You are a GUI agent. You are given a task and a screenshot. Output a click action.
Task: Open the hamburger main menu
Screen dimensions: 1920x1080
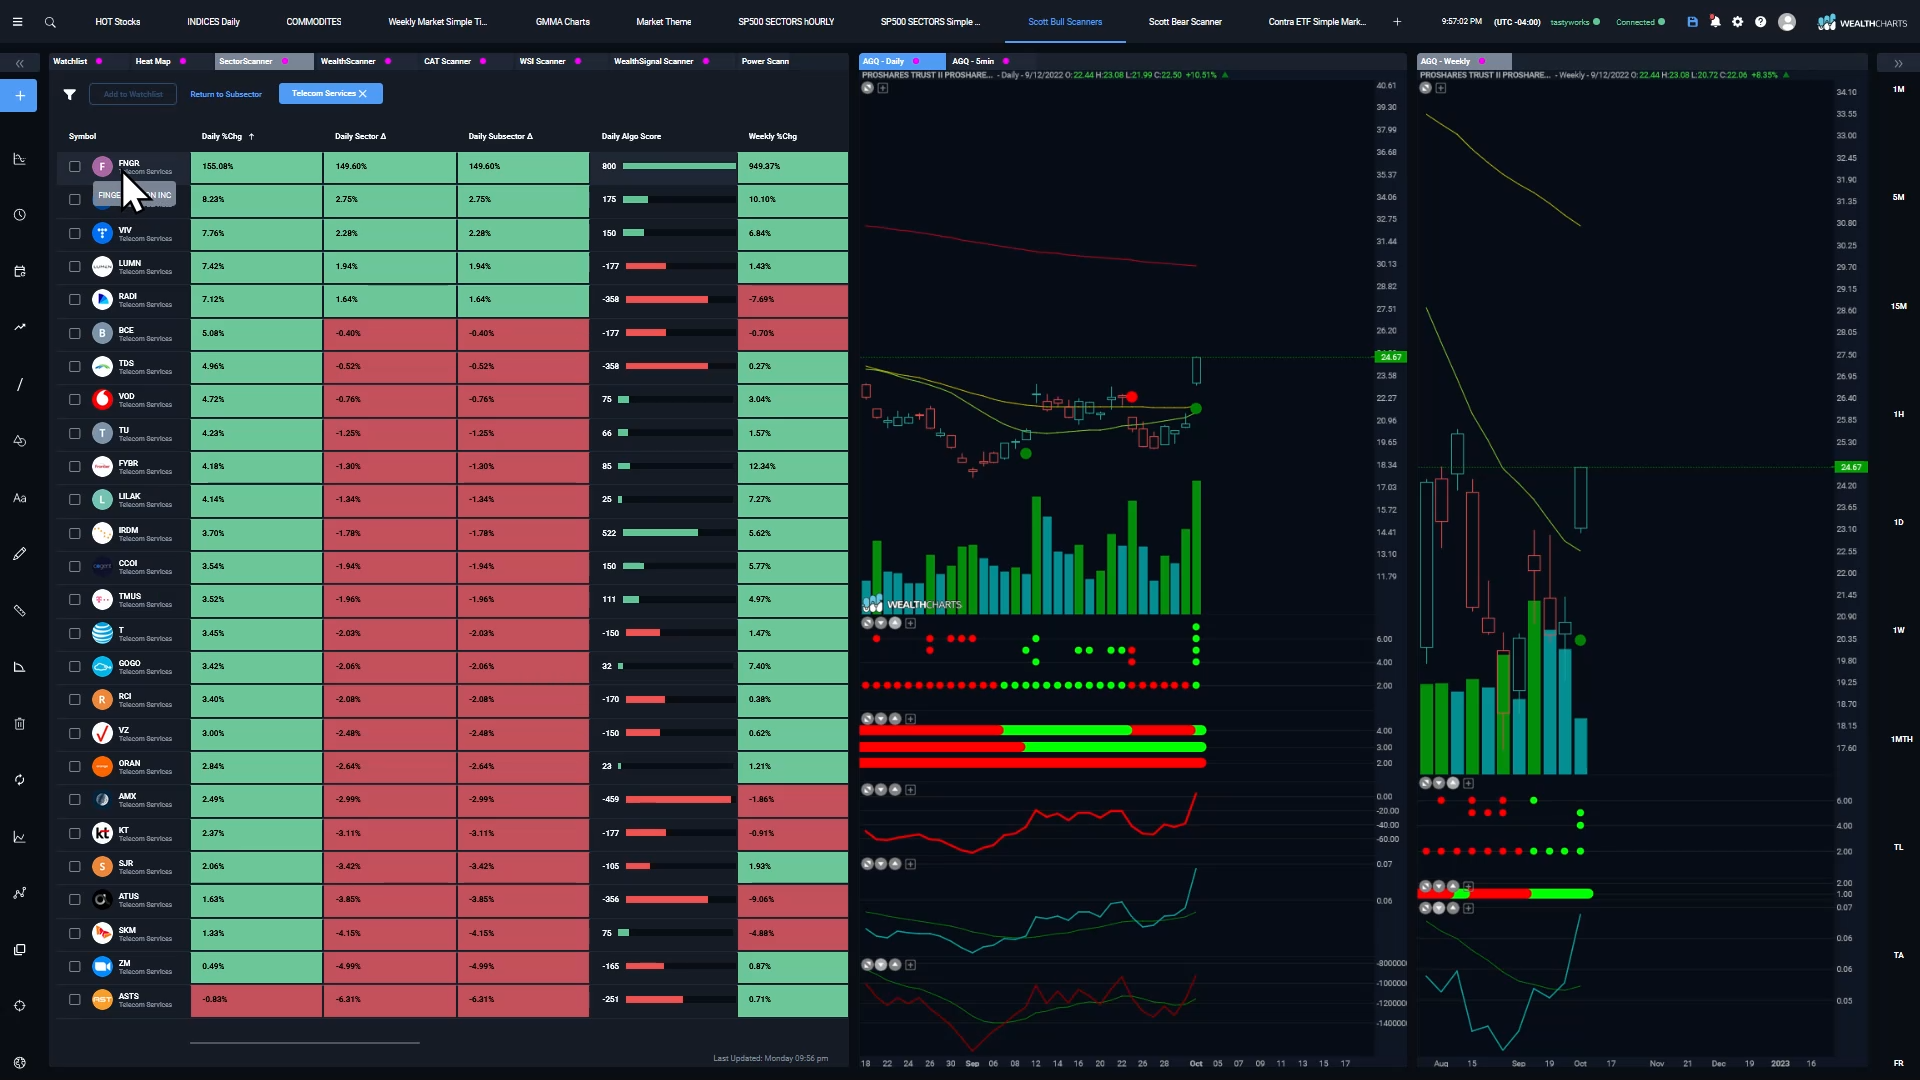pyautogui.click(x=17, y=21)
